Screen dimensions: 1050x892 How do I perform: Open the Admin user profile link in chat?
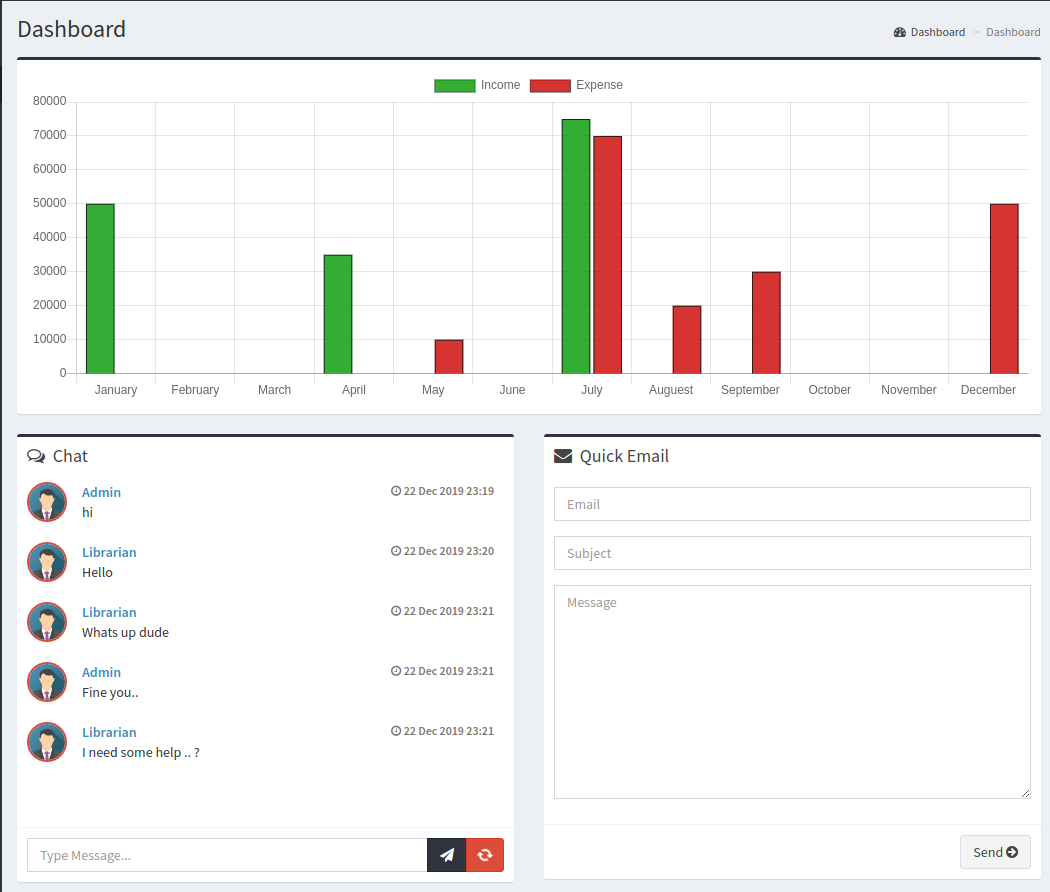pyautogui.click(x=101, y=492)
